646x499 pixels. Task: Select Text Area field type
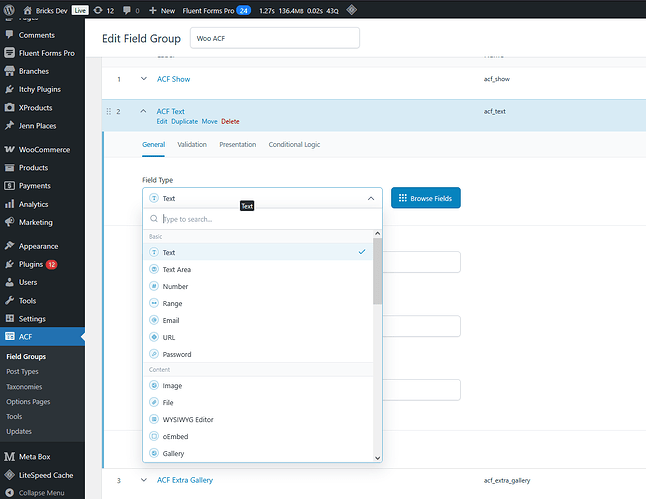pos(258,269)
